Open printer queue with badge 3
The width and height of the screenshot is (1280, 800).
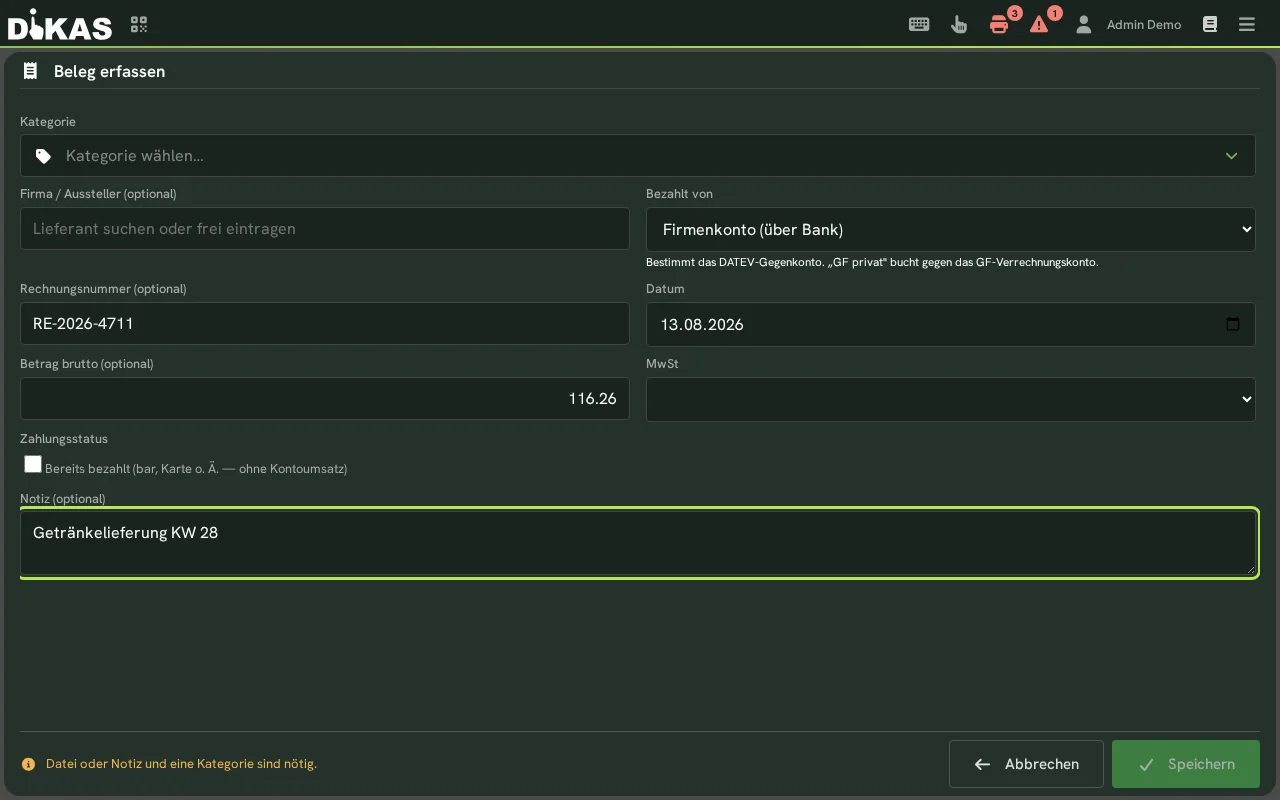click(999, 24)
